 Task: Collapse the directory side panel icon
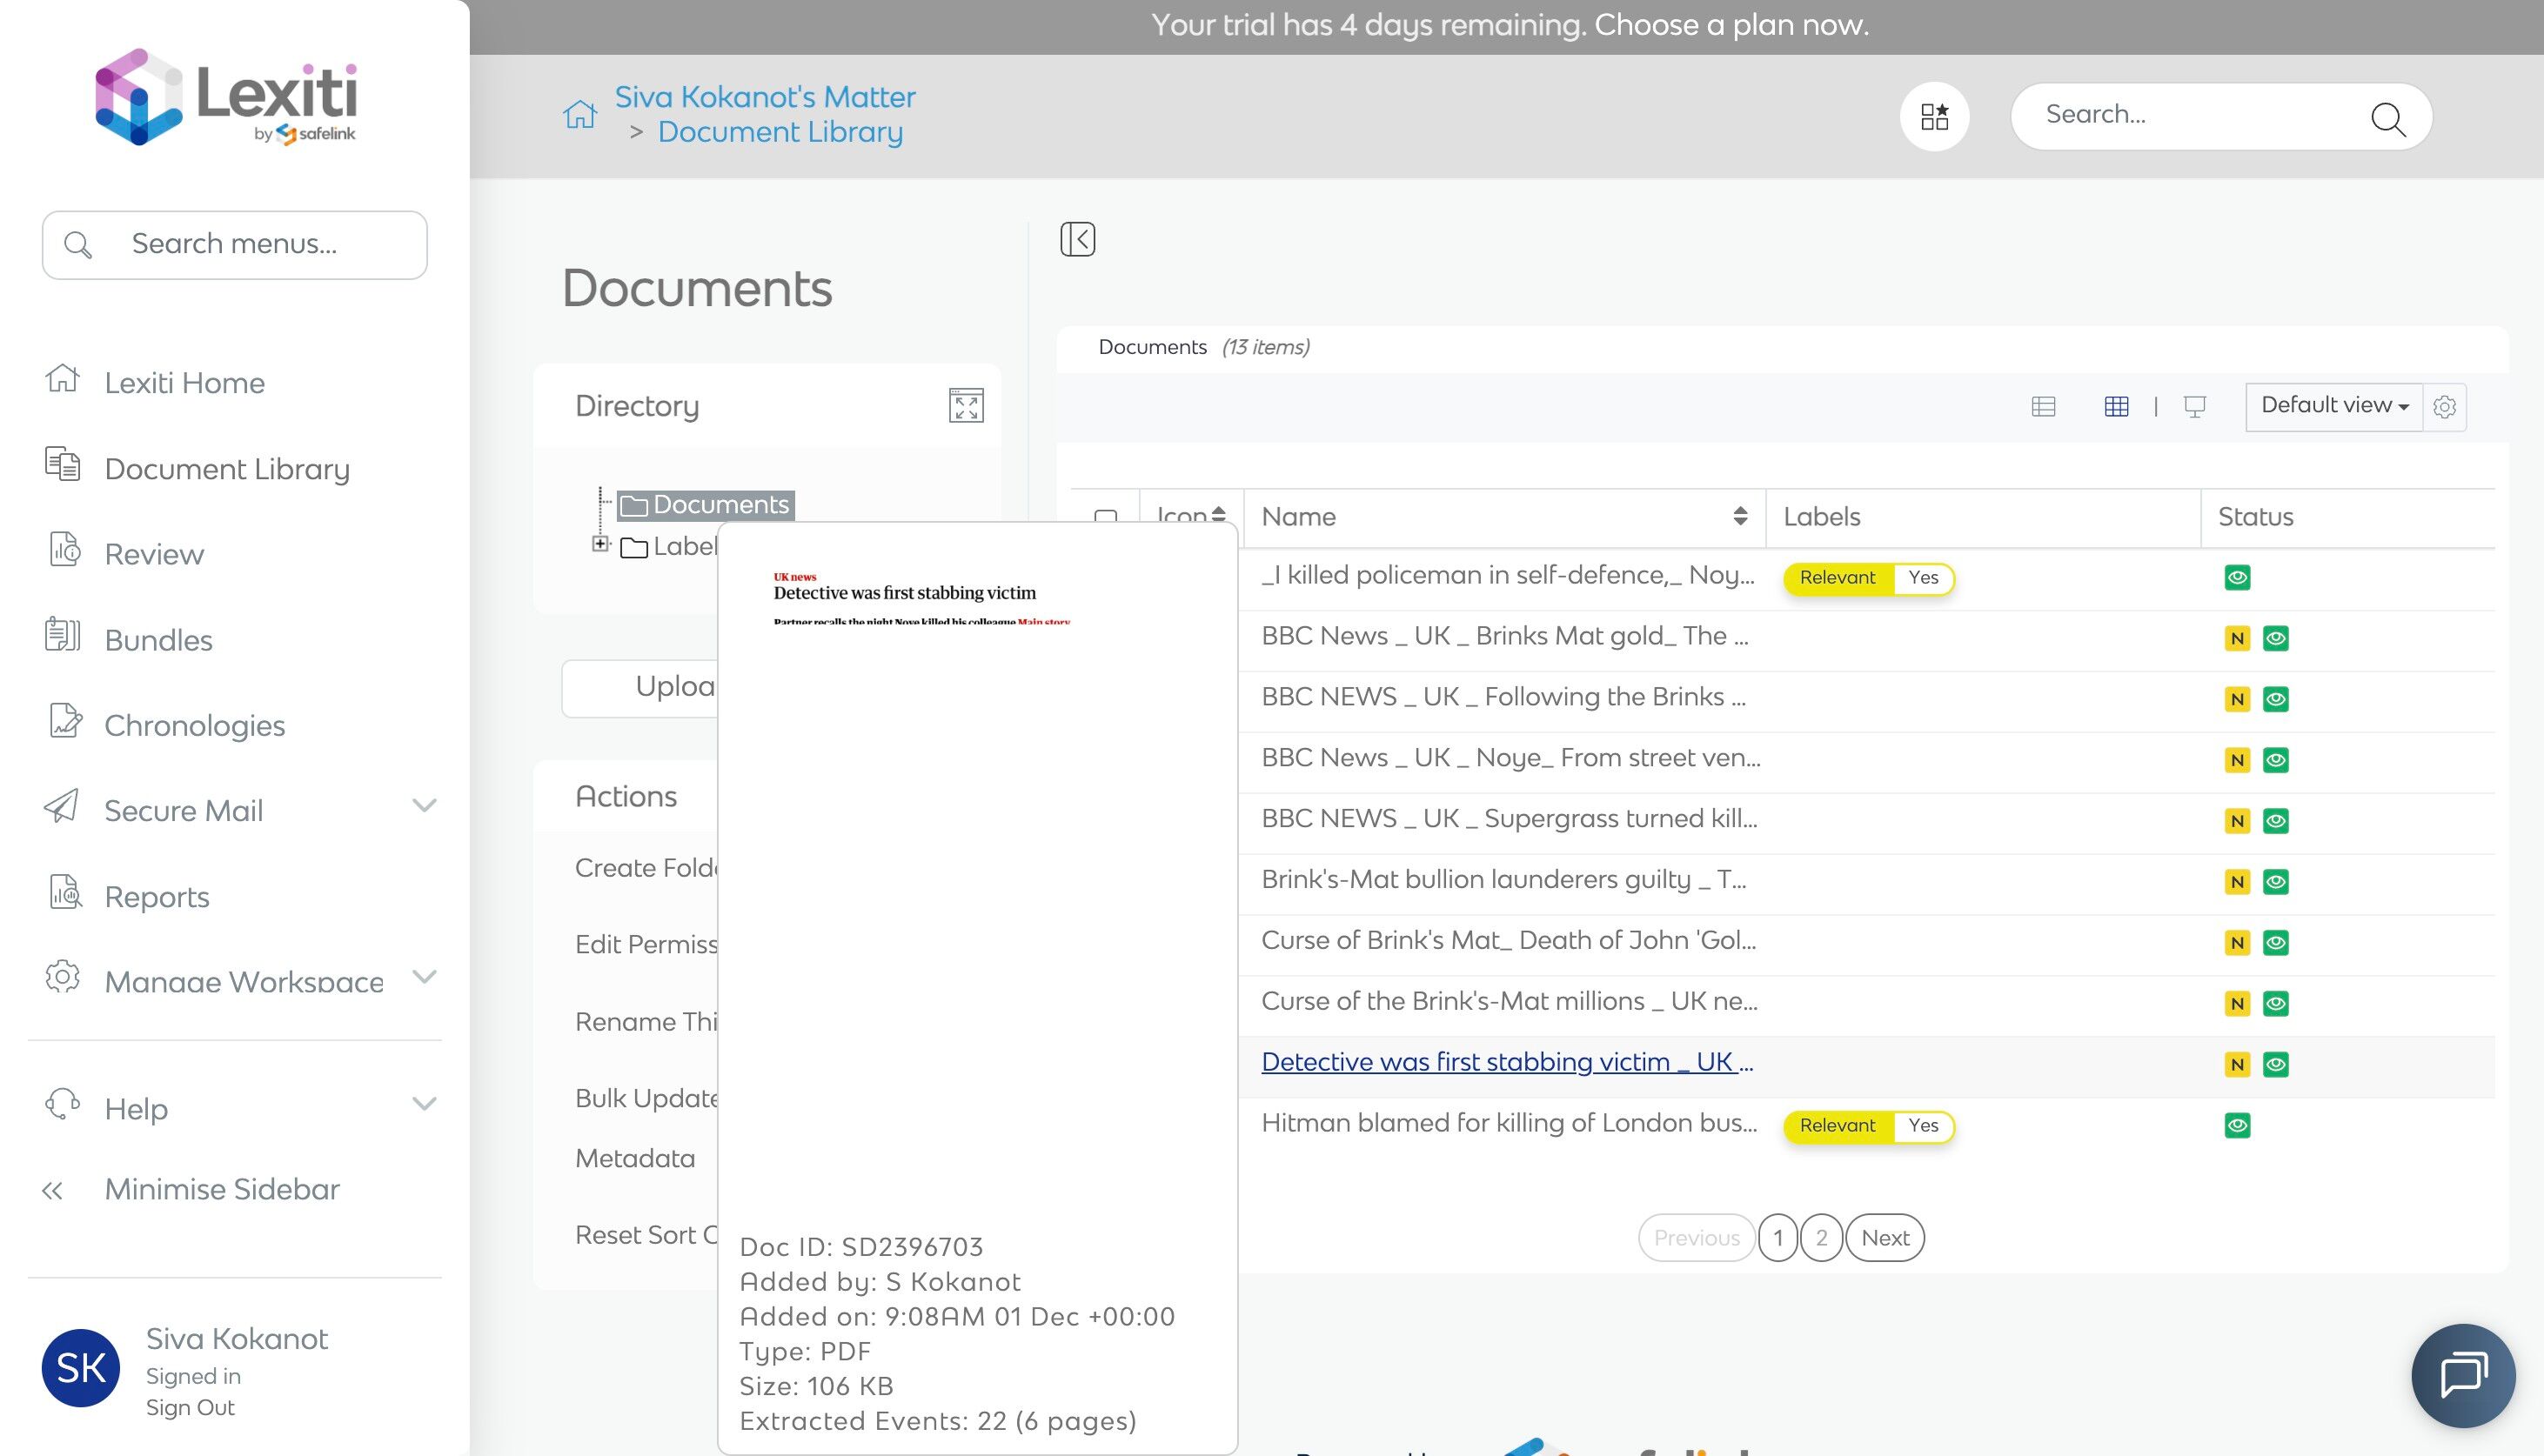tap(1077, 239)
